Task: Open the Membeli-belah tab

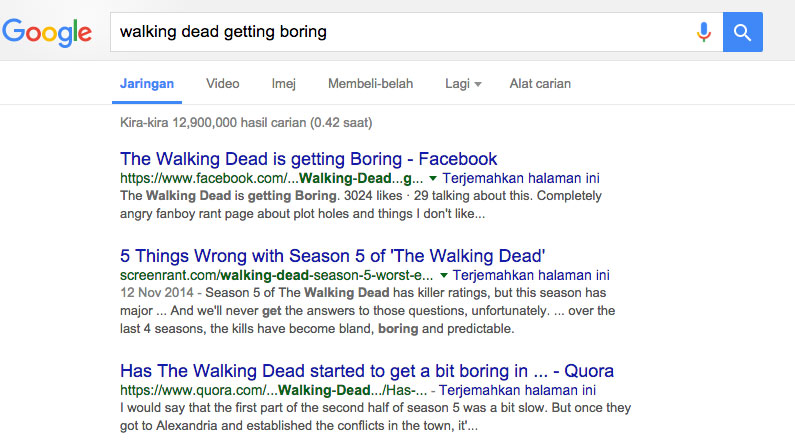Action: click(370, 84)
